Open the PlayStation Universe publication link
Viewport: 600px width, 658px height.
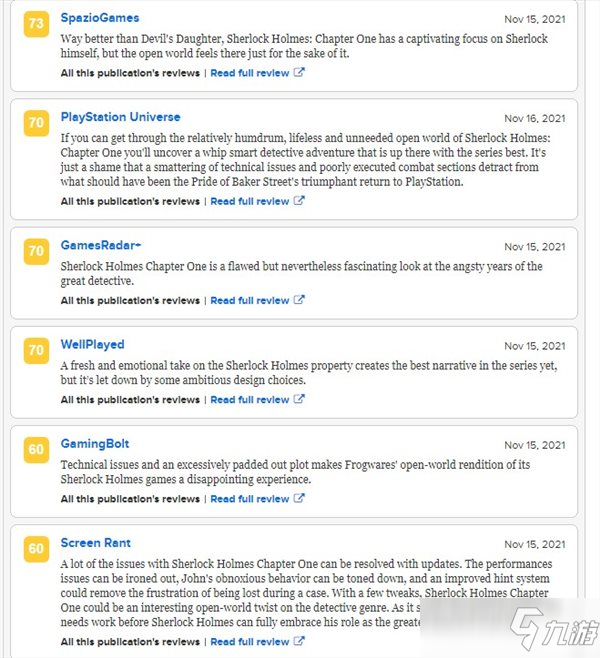click(x=120, y=117)
